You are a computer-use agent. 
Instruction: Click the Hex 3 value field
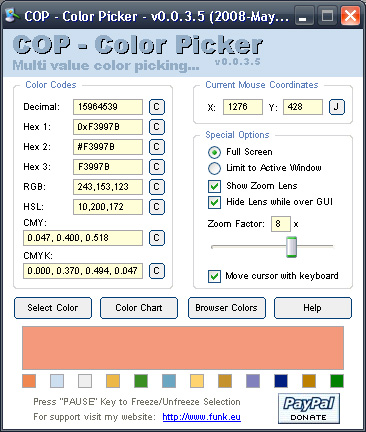tap(108, 167)
